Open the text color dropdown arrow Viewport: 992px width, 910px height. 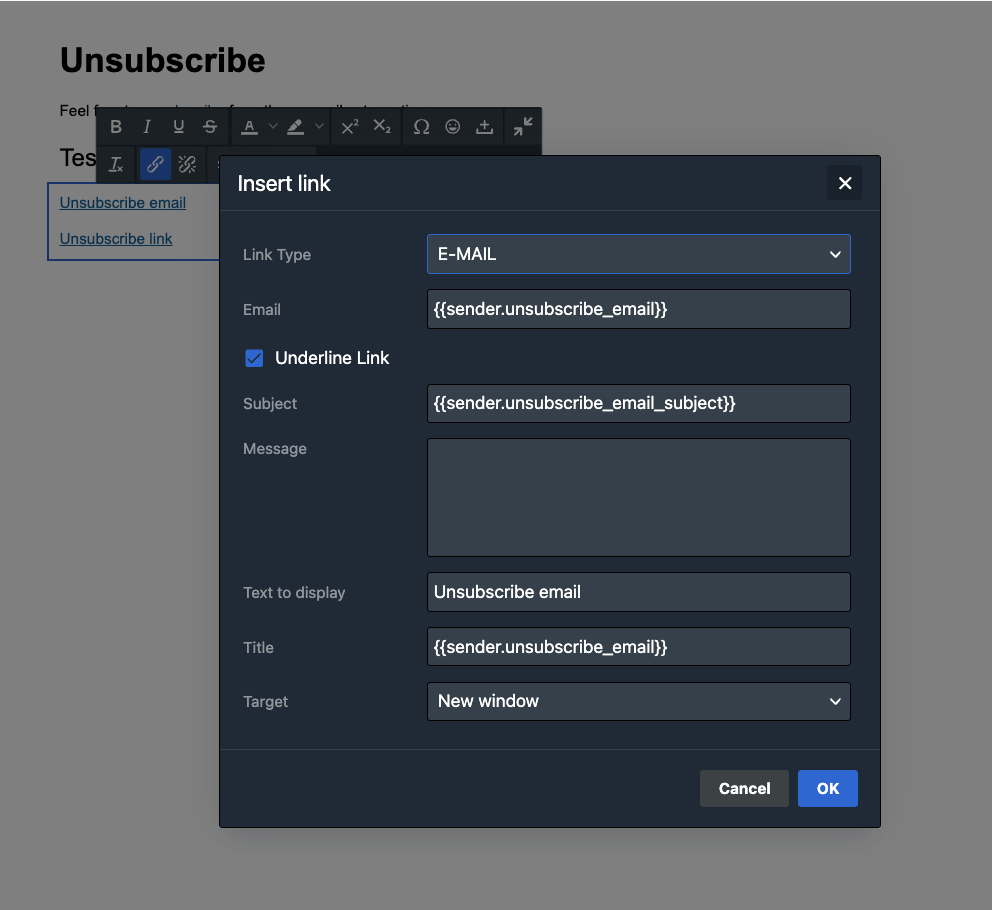coord(272,127)
